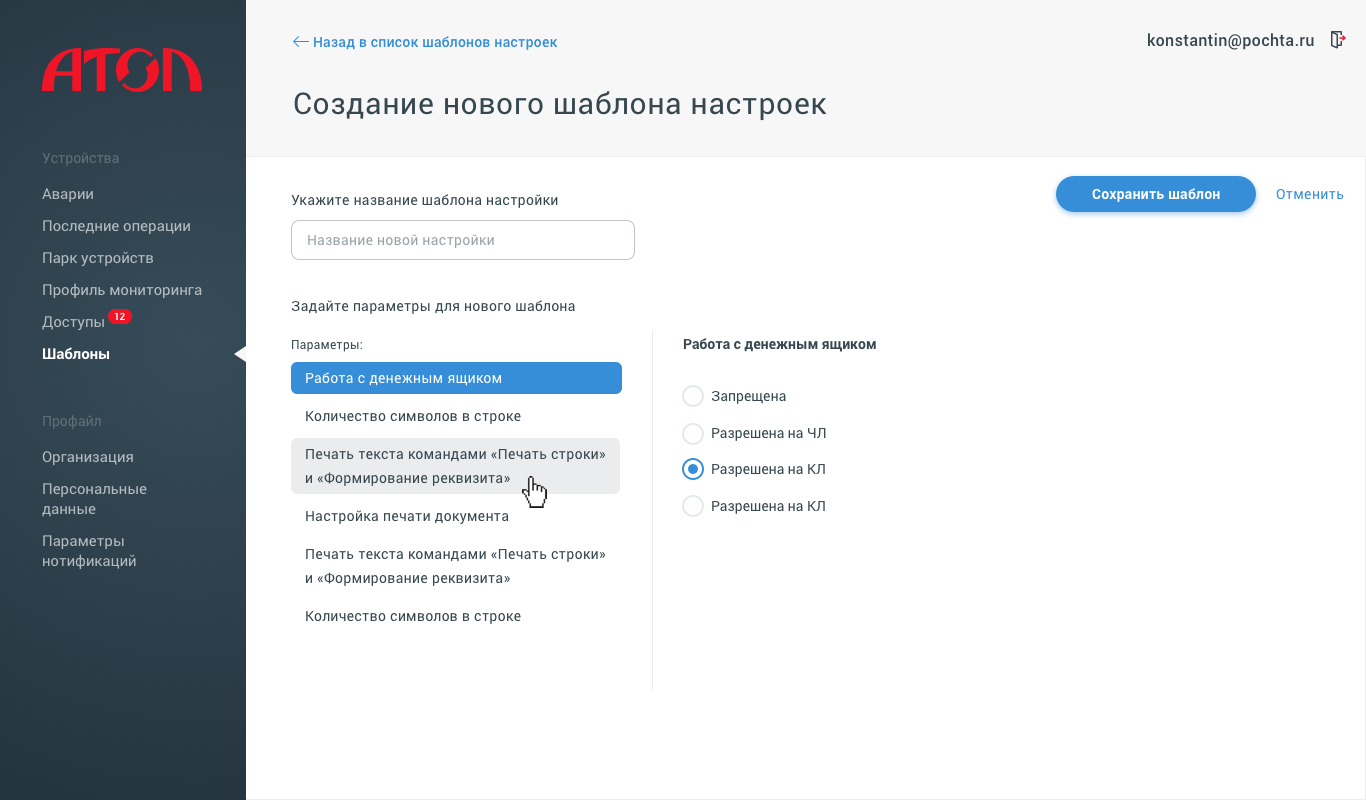Select the highlighted Работа с денежным ящиком parameter
Image resolution: width=1366 pixels, height=800 pixels.
click(456, 378)
